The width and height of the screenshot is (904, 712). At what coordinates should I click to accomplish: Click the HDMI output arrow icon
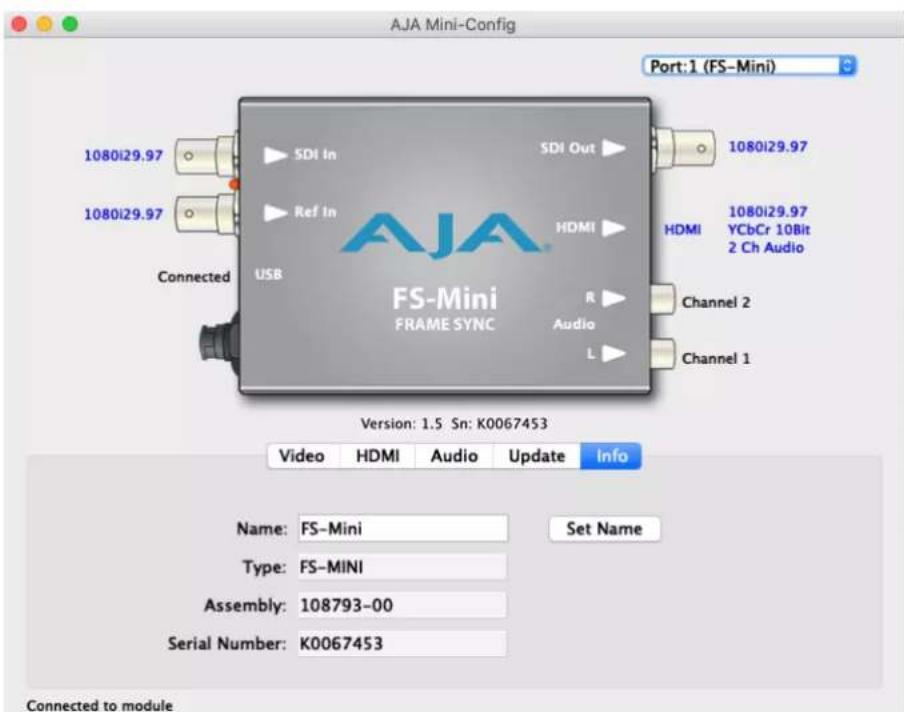point(614,228)
